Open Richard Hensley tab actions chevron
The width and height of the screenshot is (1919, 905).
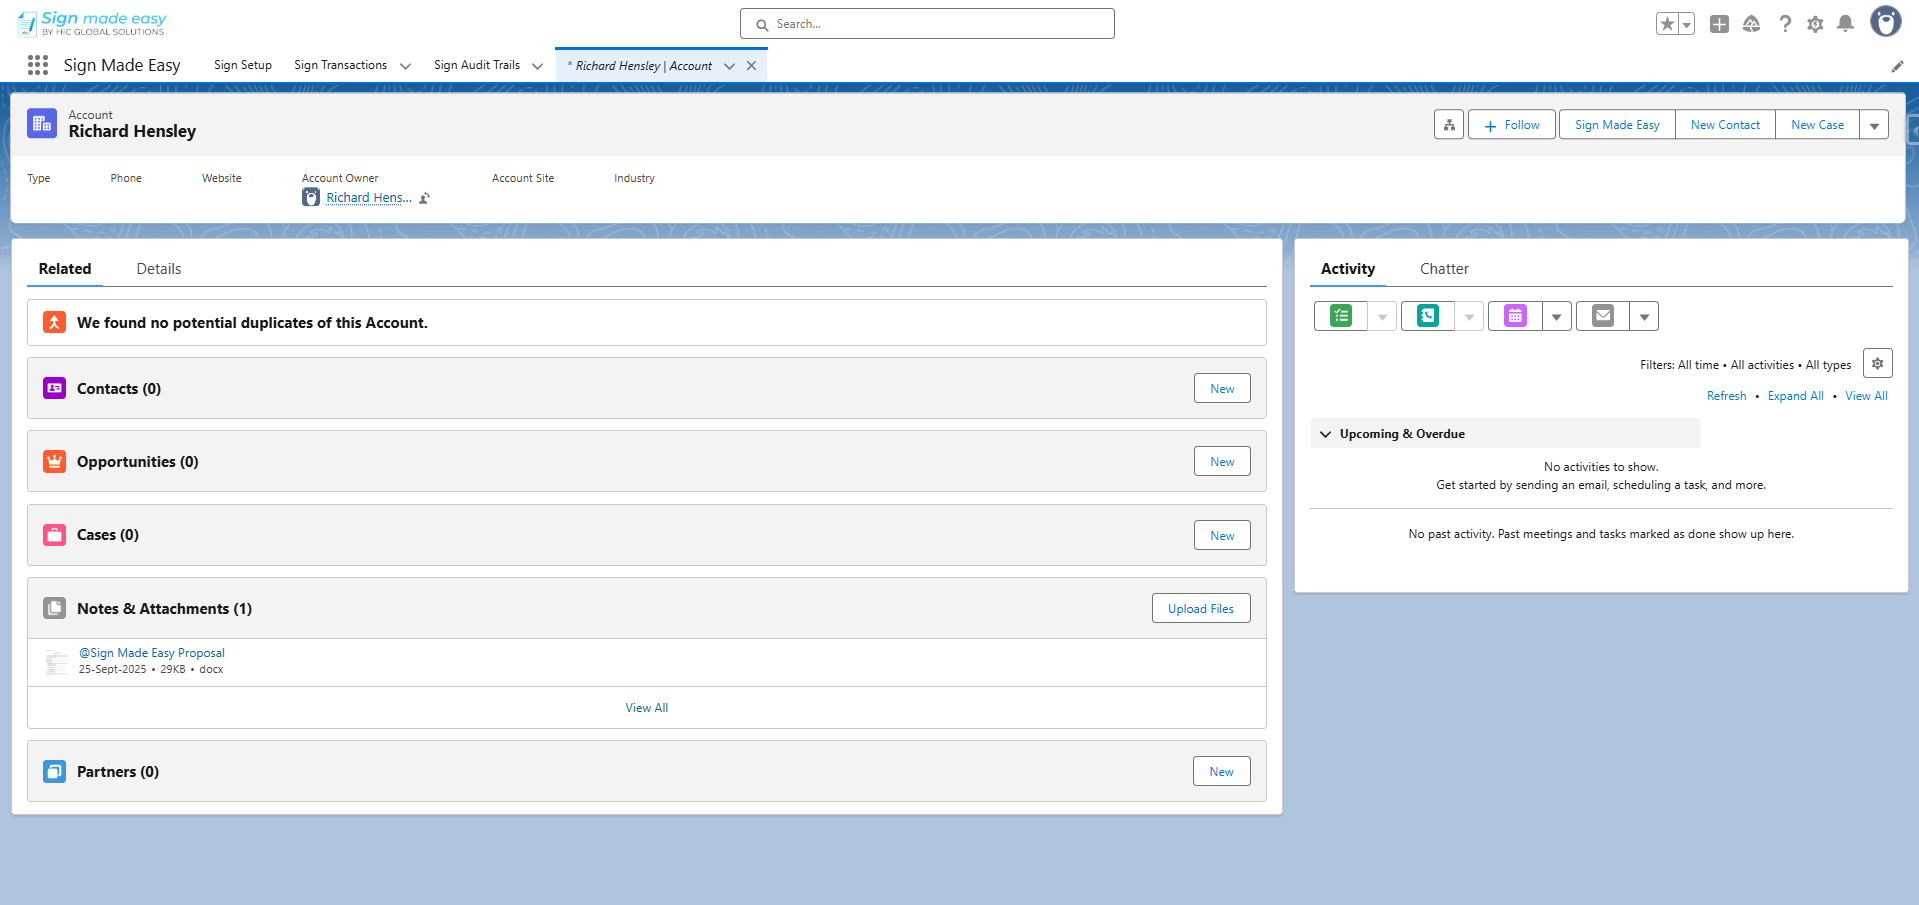coord(729,66)
